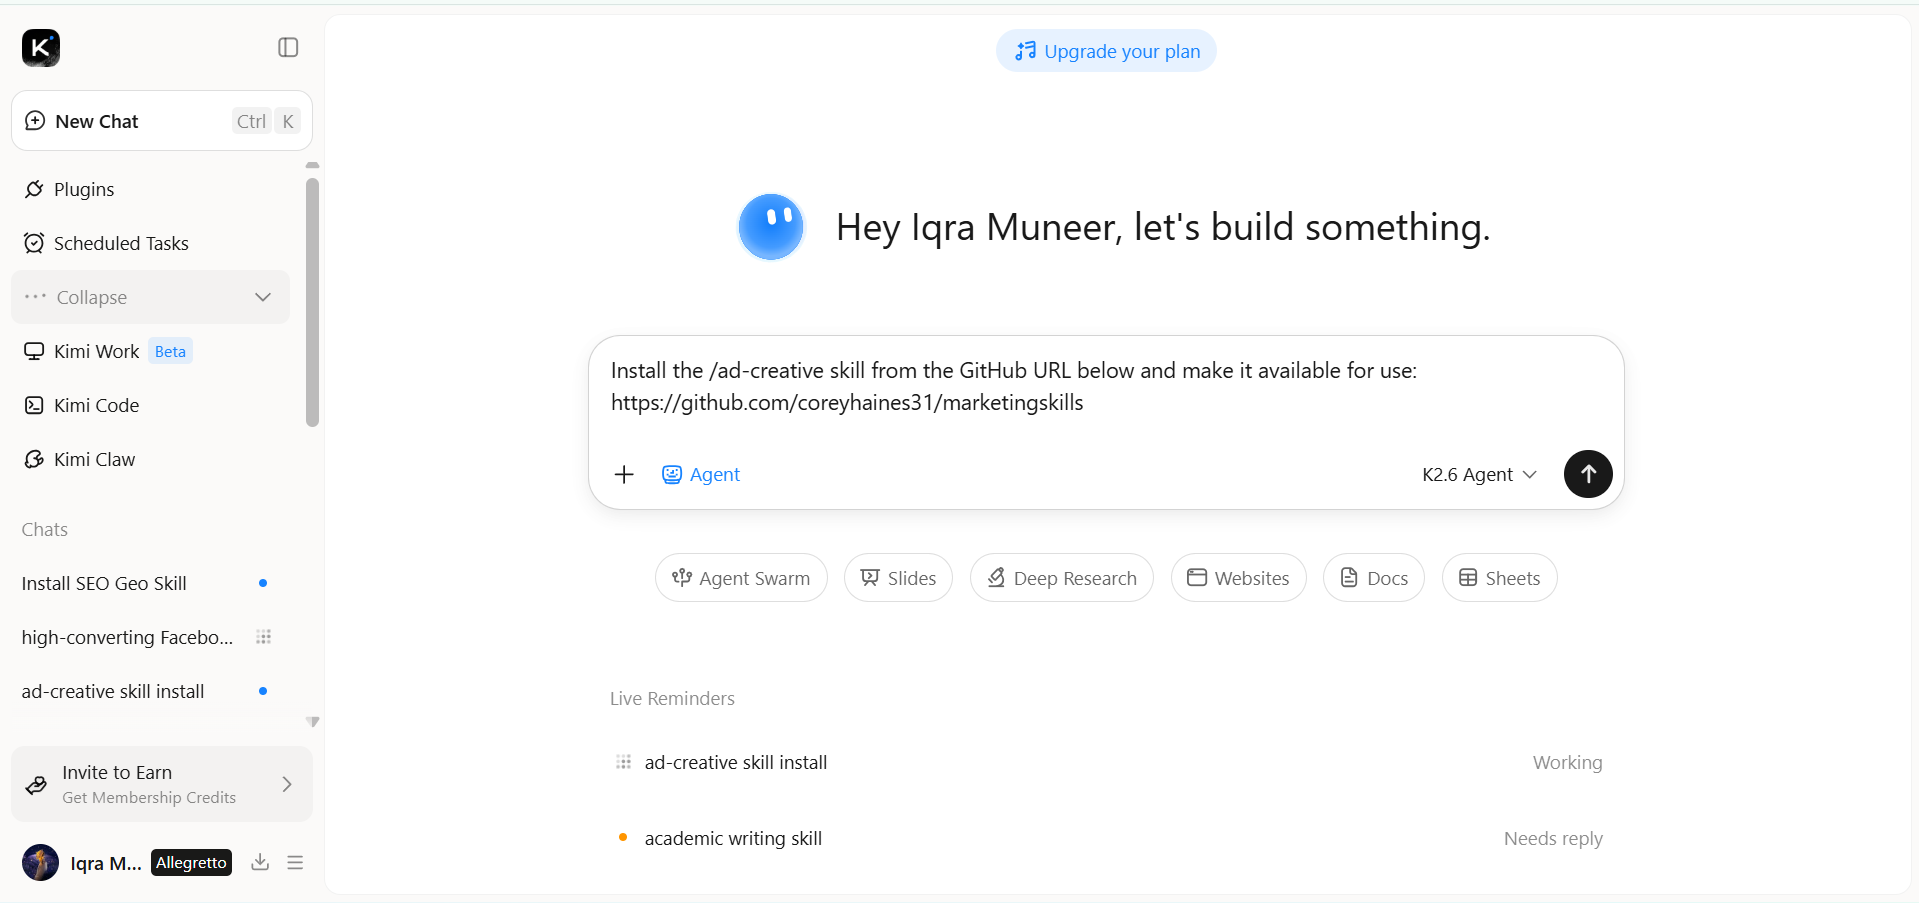
Task: Click the Agent Swarm icon
Action: [x=682, y=578]
